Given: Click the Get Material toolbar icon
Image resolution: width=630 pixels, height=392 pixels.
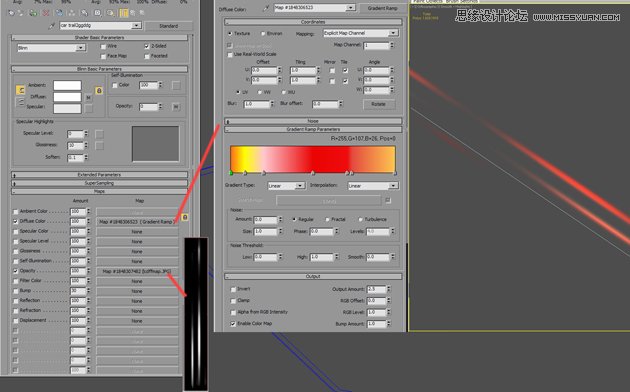Looking at the screenshot, I should click(x=11, y=13).
